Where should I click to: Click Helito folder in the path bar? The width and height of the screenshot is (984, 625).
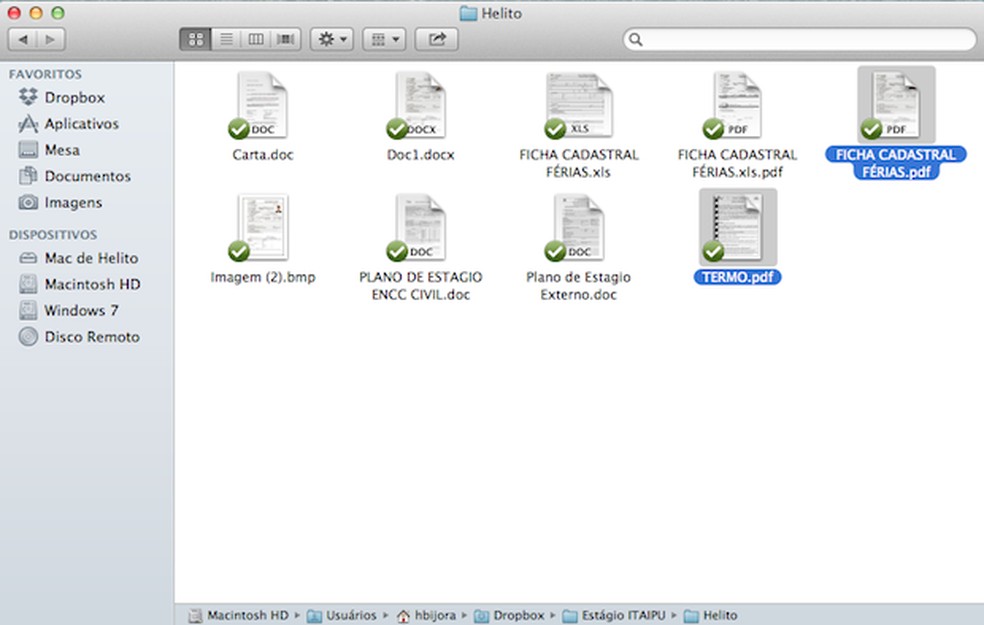click(x=710, y=615)
